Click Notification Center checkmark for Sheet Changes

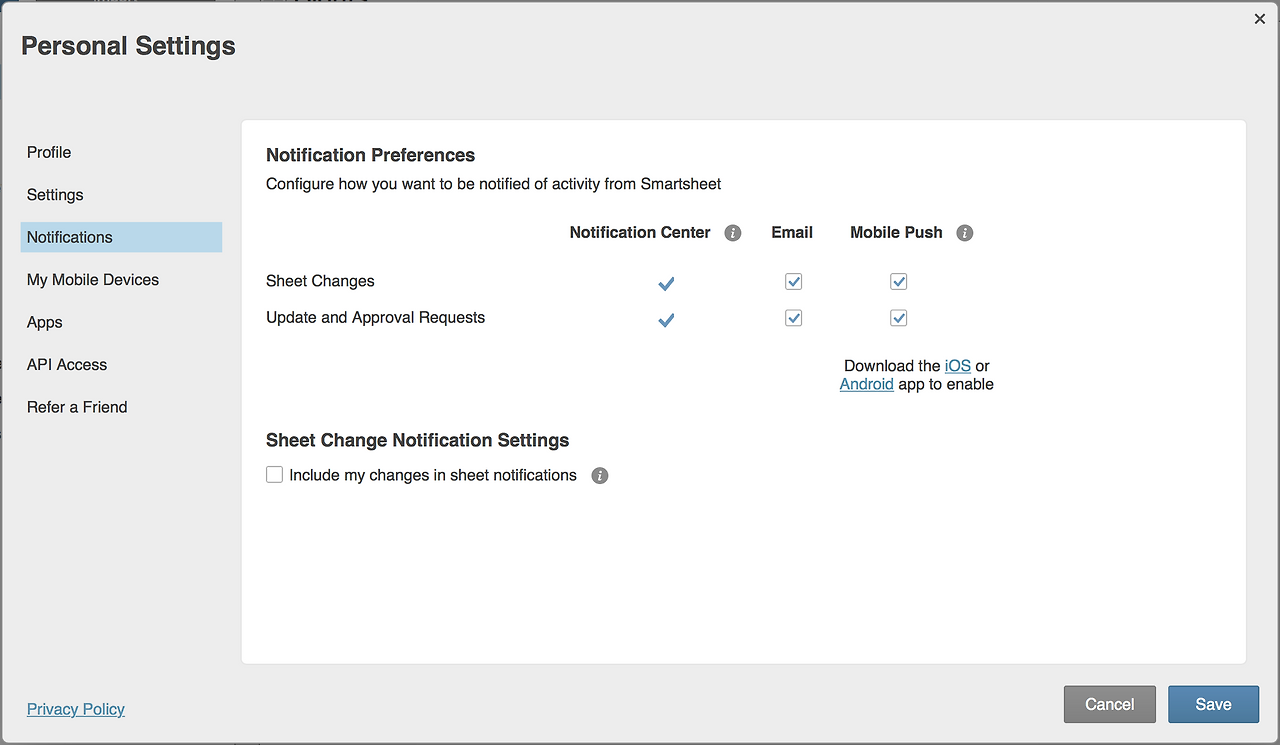coord(666,284)
